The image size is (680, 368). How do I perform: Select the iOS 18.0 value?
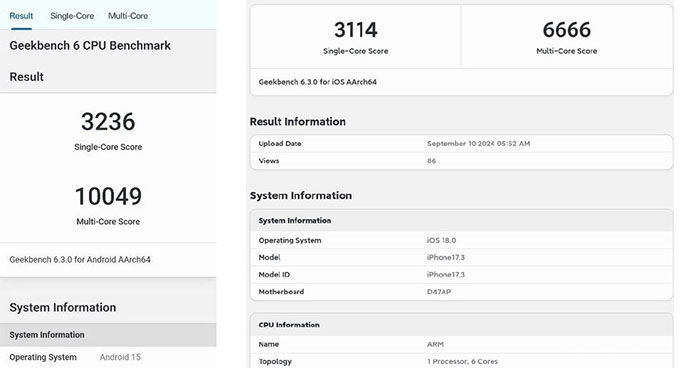[441, 240]
